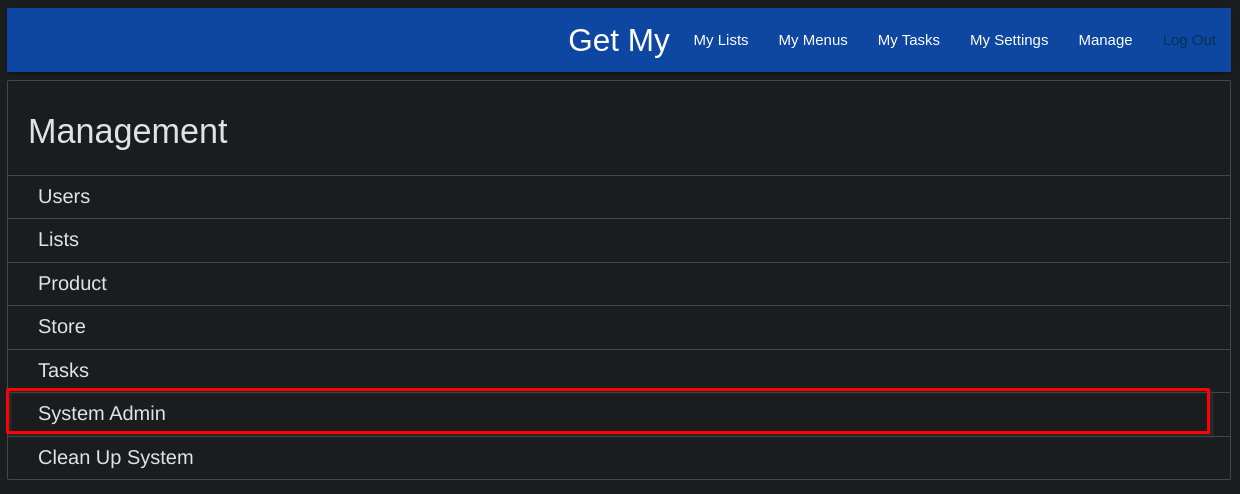Click the Get My brand title
This screenshot has height=494, width=1240.
(x=618, y=40)
